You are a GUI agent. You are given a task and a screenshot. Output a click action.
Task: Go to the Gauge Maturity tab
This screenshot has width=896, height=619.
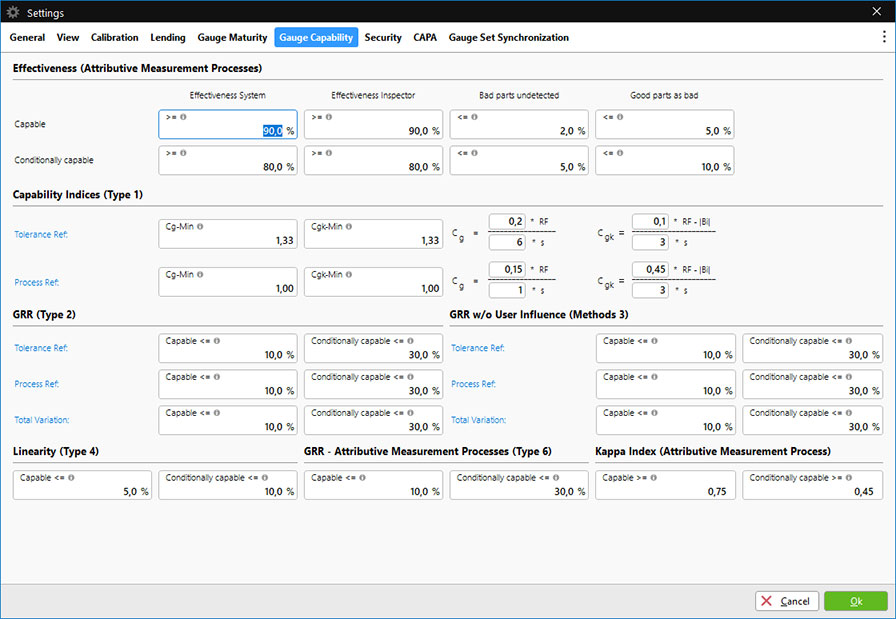tap(230, 37)
